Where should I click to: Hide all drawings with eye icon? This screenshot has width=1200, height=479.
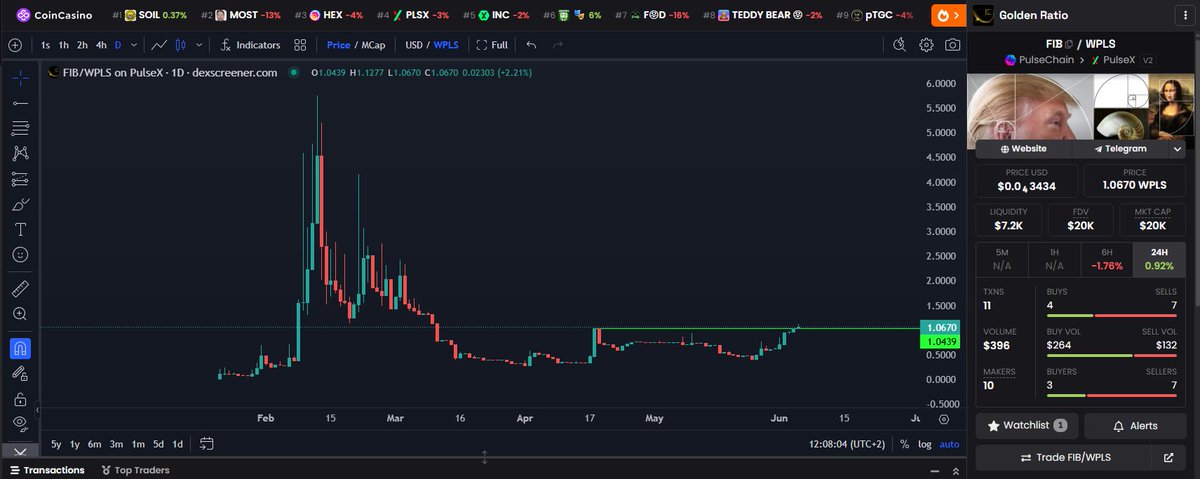pos(20,423)
